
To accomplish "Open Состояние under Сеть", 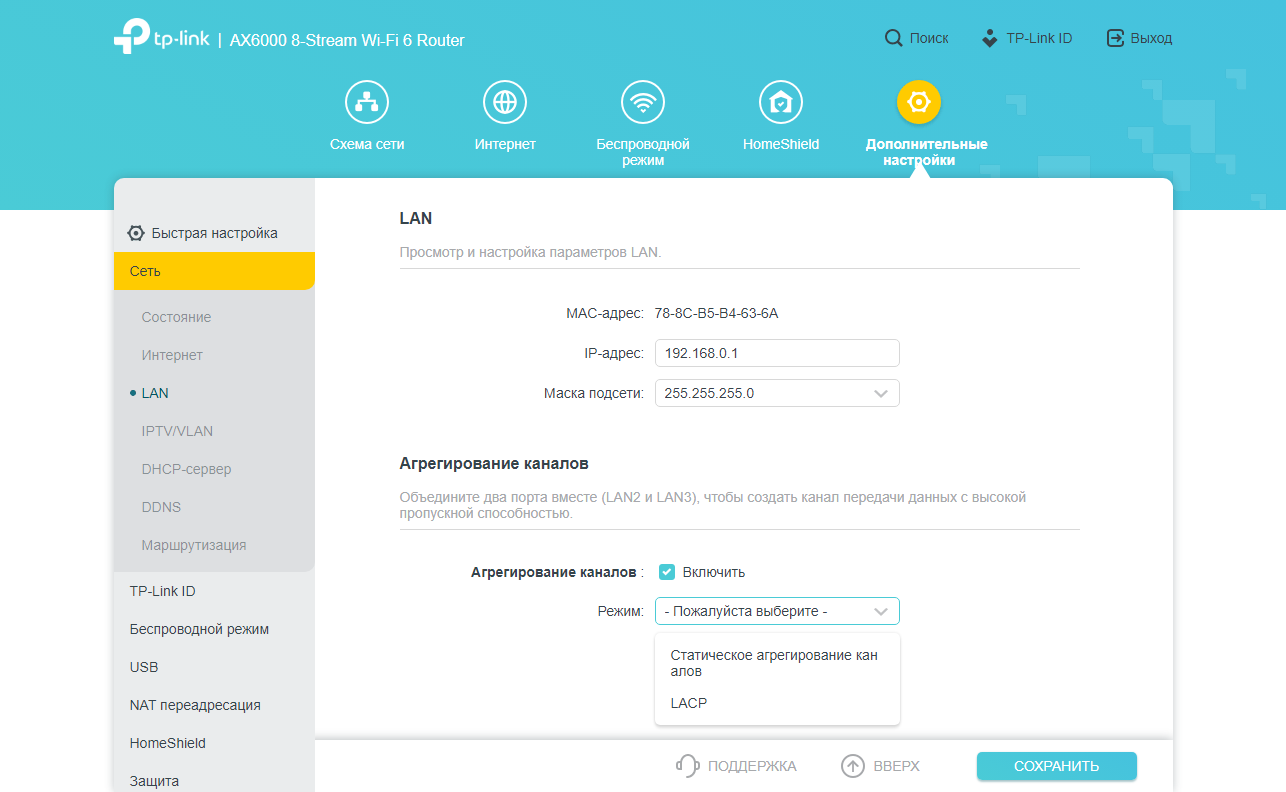I will coord(176,317).
